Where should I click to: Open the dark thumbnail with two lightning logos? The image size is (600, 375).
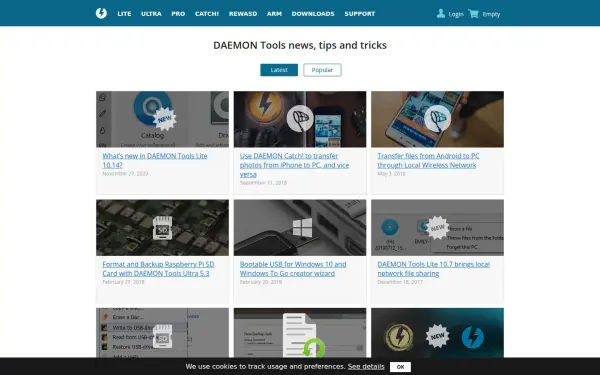coord(437,333)
